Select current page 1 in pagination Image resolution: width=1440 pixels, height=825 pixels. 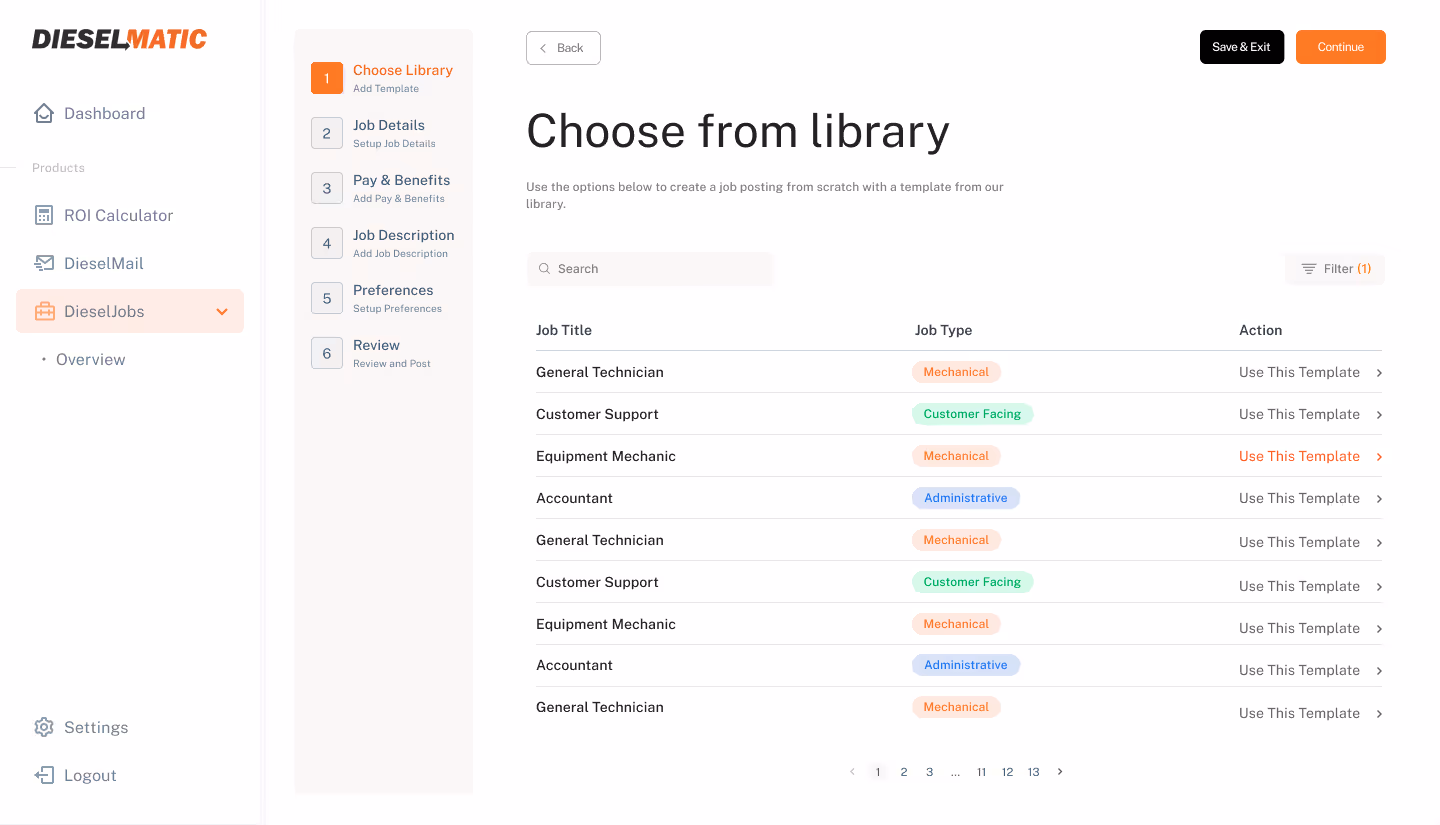pos(878,772)
